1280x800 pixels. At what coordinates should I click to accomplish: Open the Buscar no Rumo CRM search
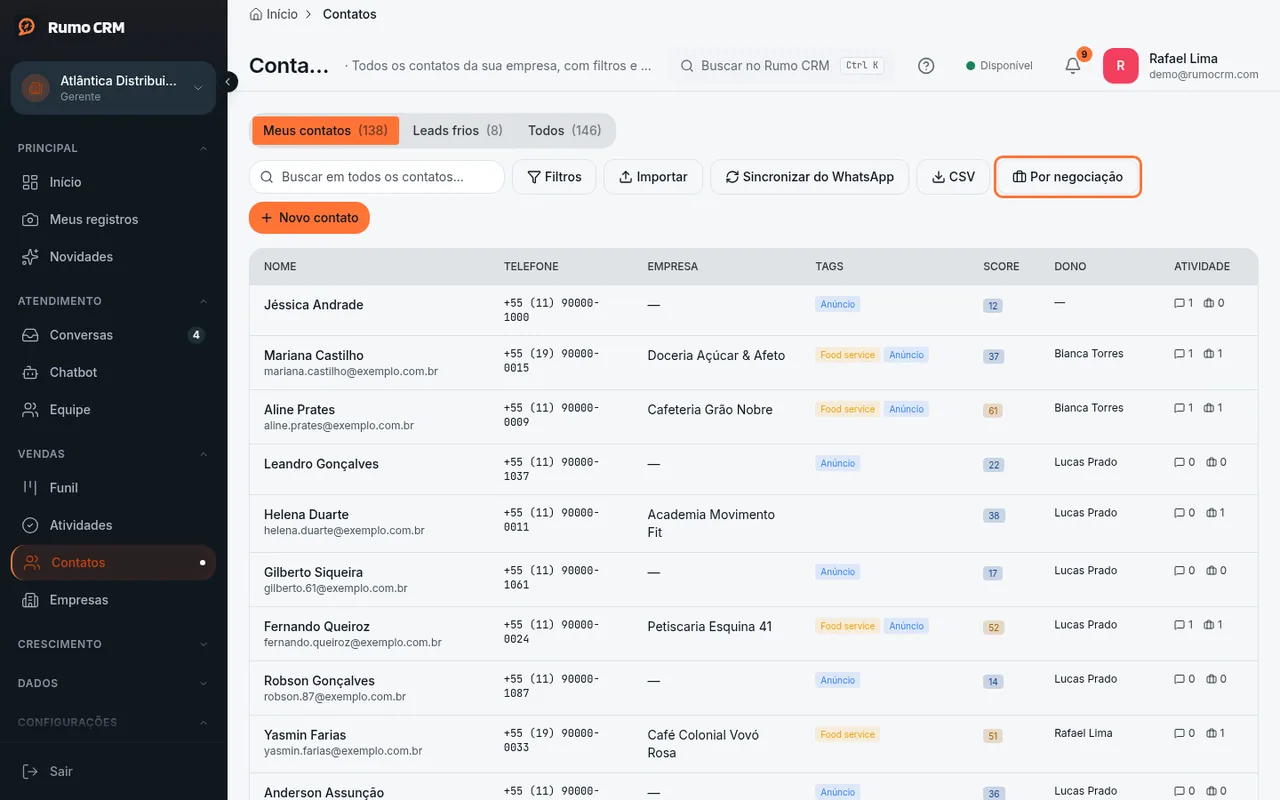point(781,66)
